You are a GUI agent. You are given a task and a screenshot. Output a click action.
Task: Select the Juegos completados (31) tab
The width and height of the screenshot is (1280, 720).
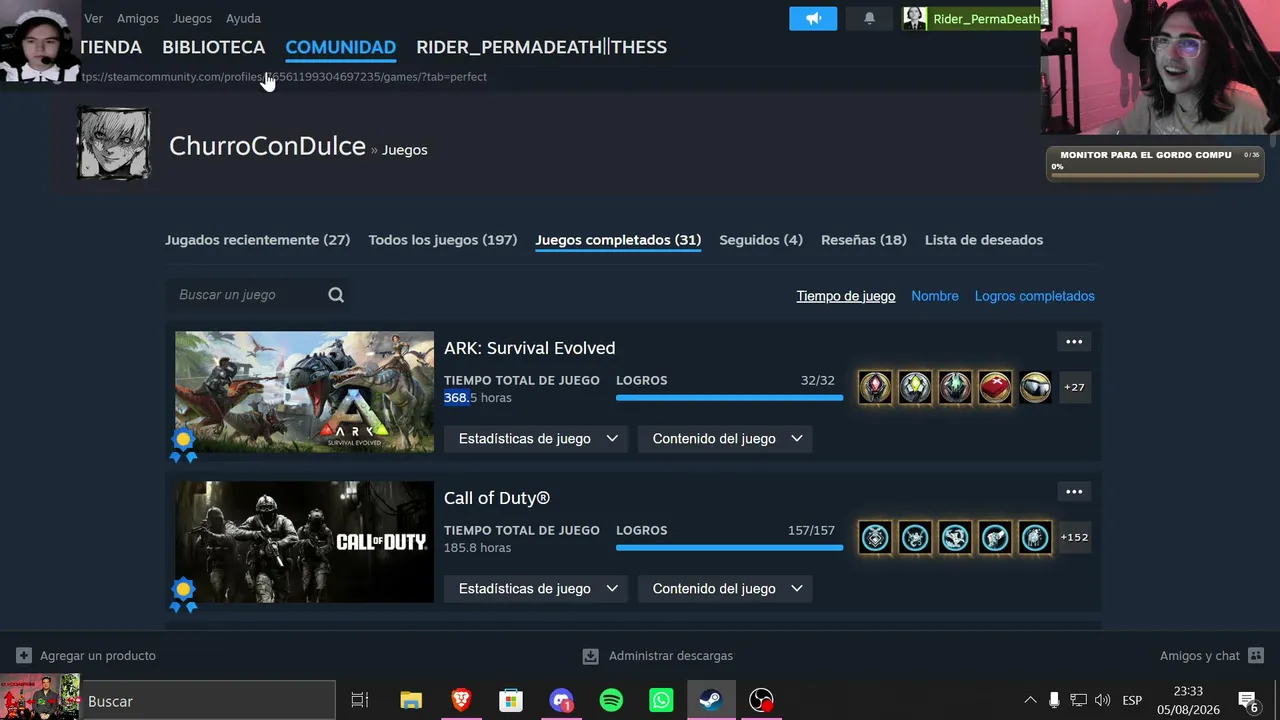click(x=618, y=240)
